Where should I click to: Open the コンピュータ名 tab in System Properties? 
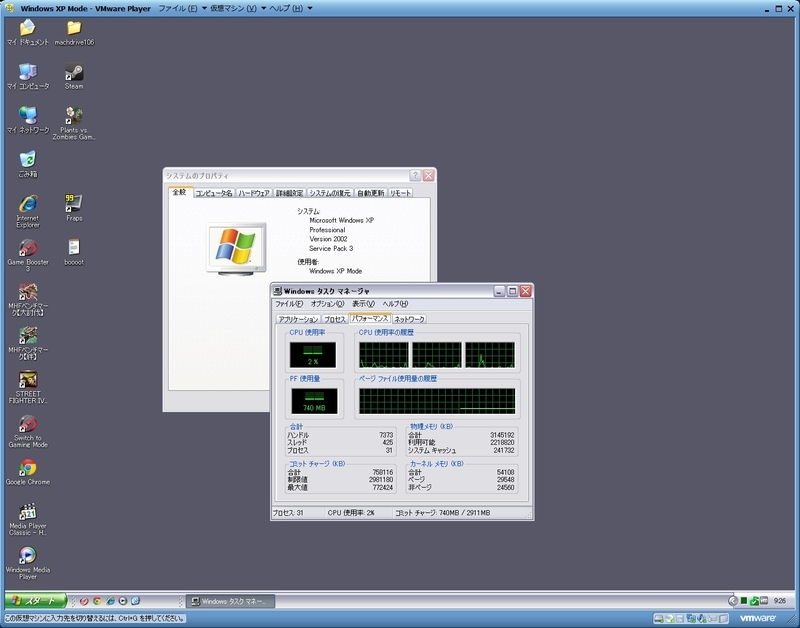coord(214,193)
